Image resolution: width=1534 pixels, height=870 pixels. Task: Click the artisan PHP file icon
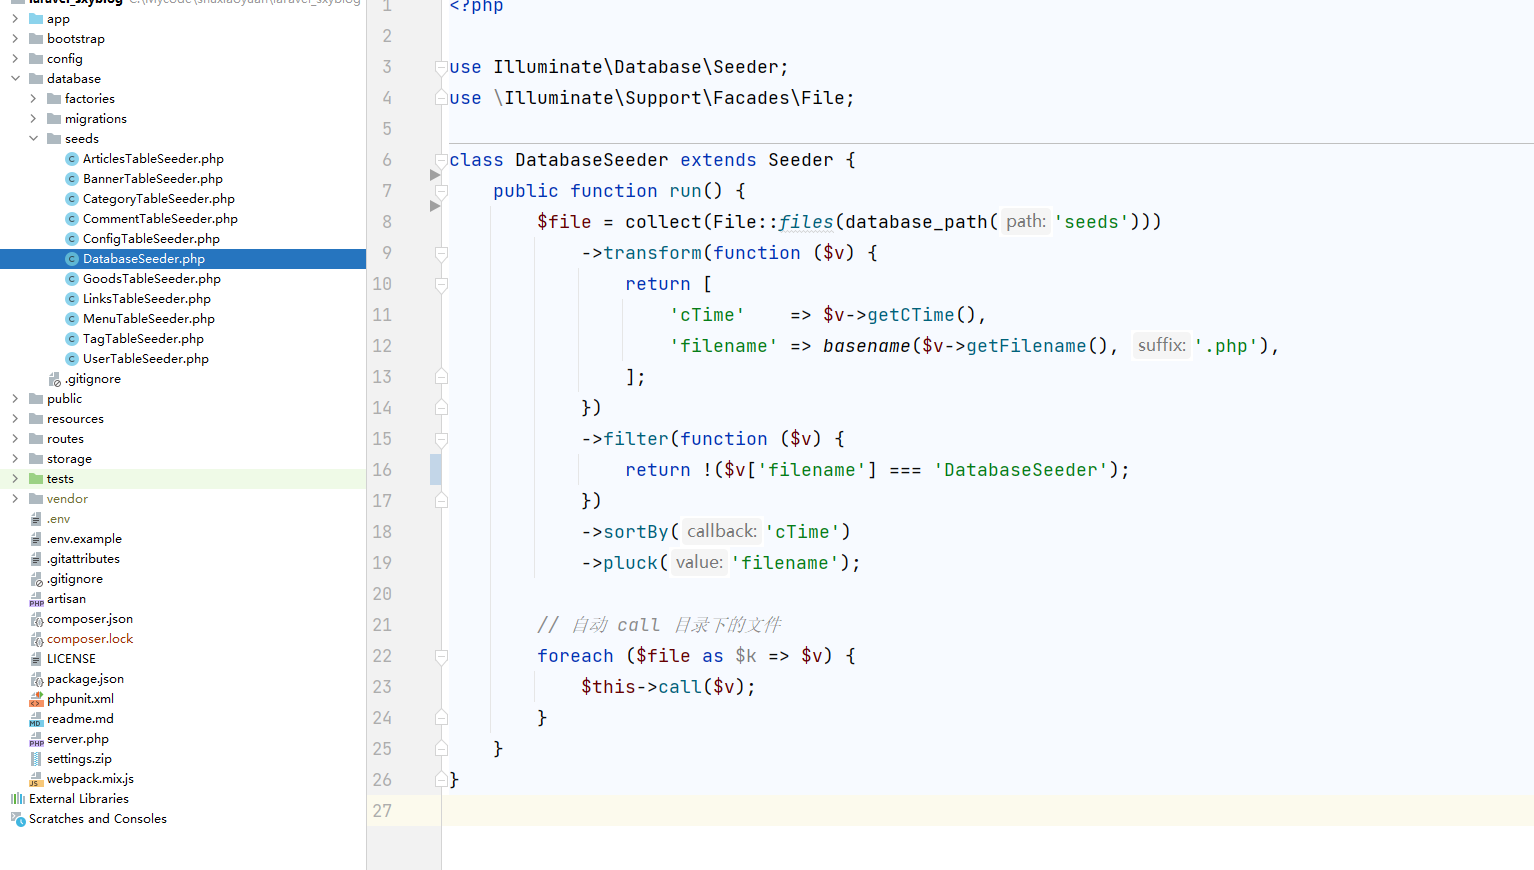pos(36,599)
